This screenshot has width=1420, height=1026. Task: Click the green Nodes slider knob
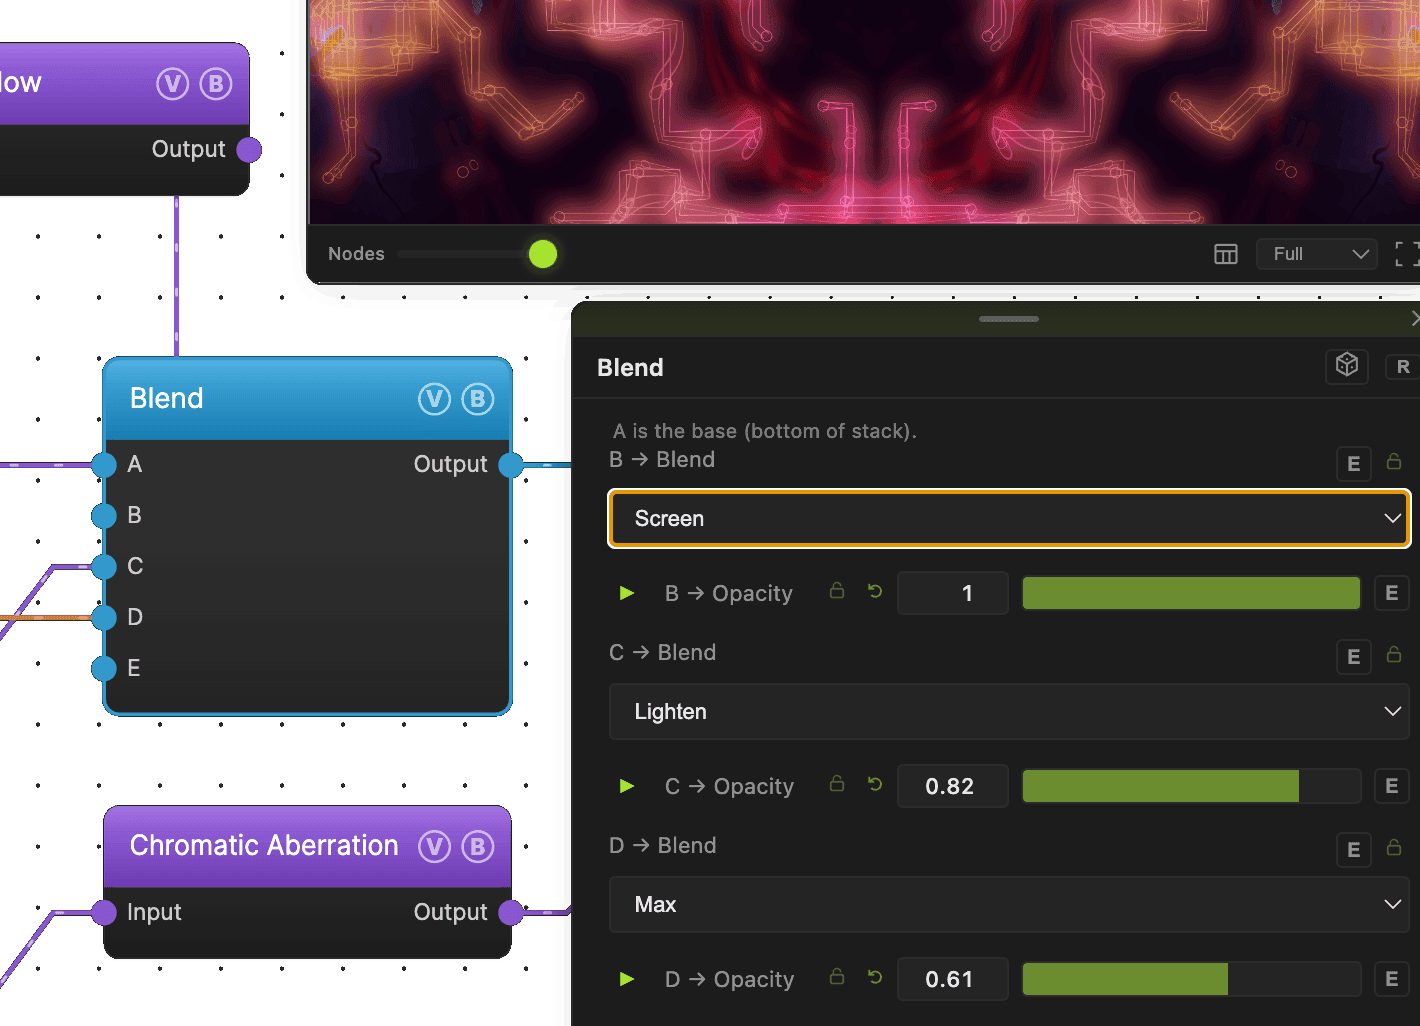point(543,254)
